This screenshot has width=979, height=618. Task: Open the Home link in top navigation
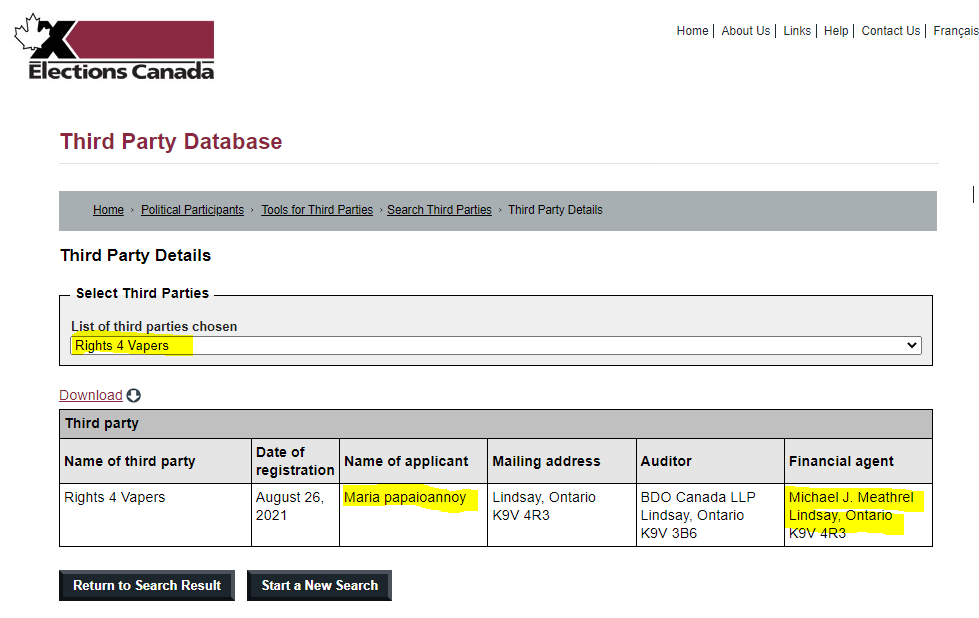click(x=692, y=31)
